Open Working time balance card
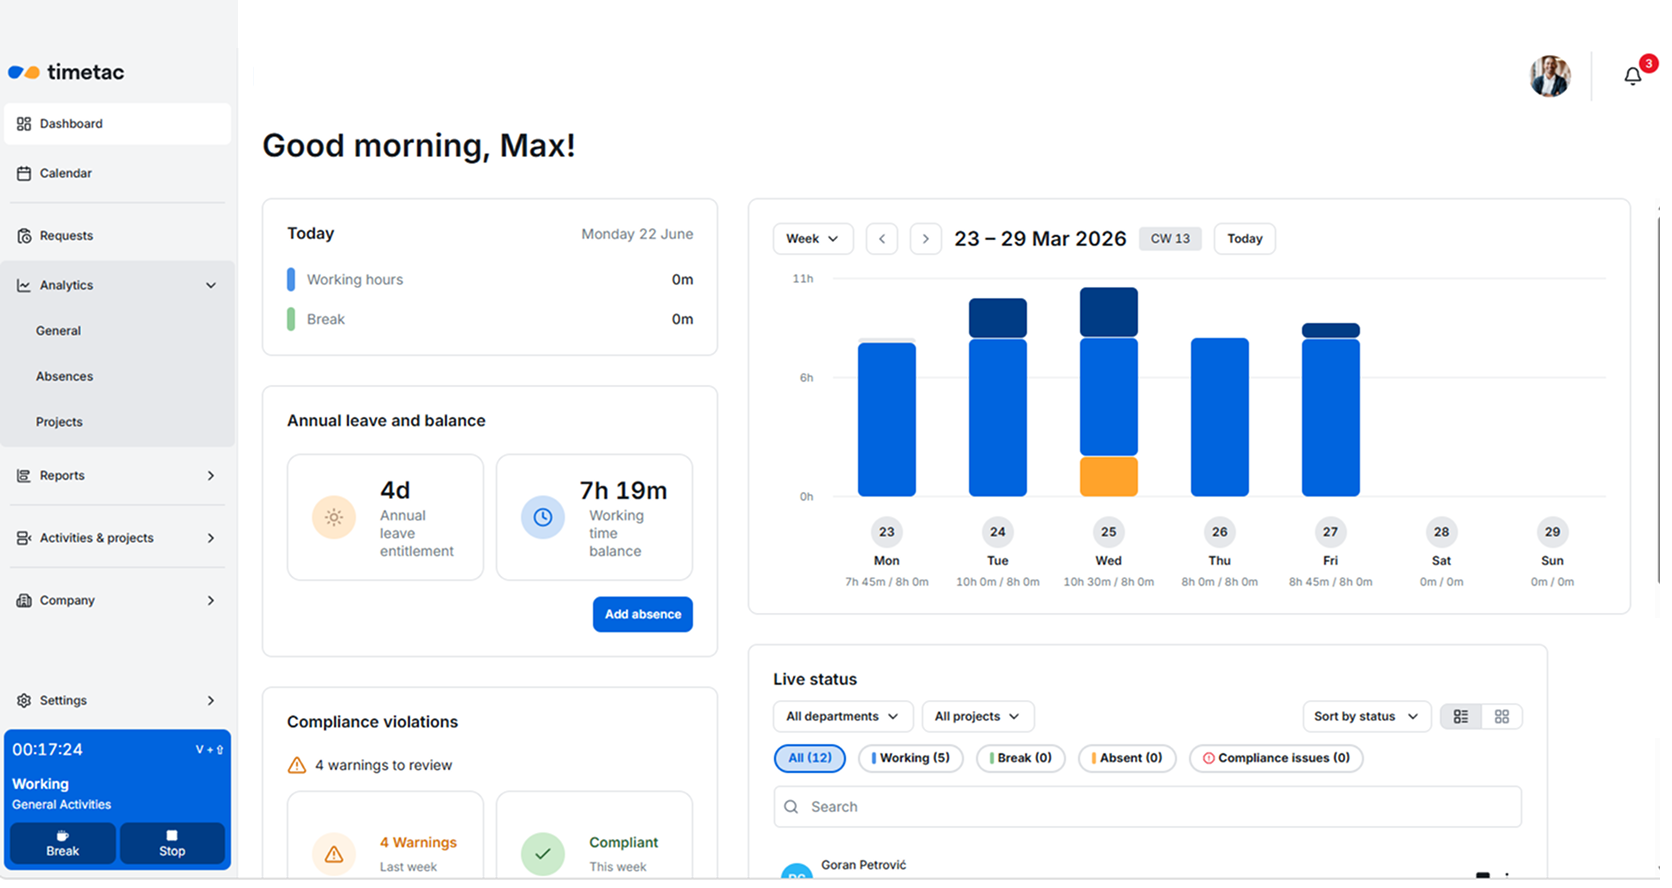 [x=595, y=518]
